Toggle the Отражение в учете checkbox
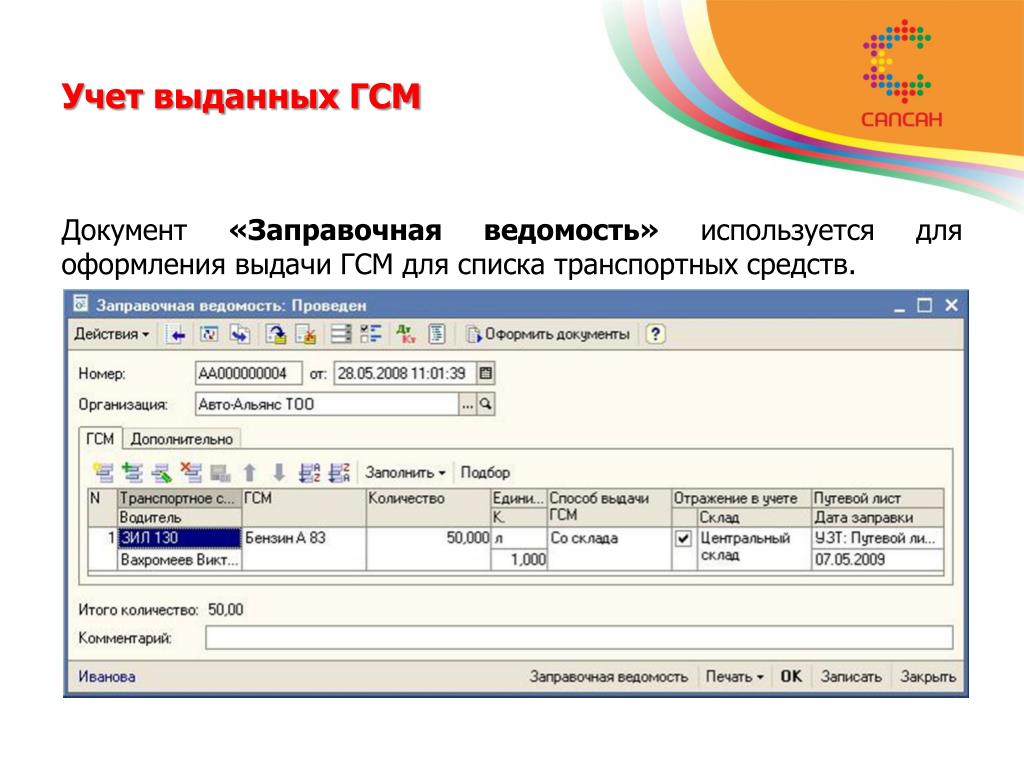This screenshot has height=768, width=1024. tap(683, 538)
